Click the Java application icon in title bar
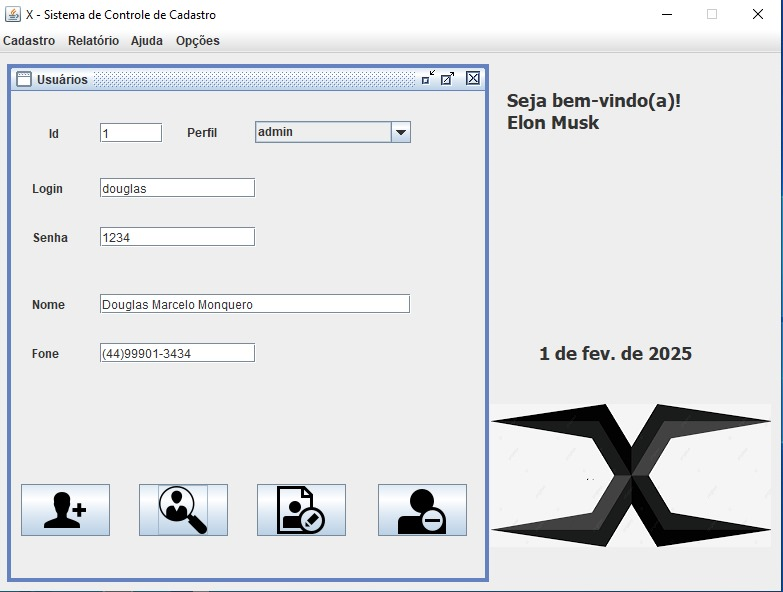 coord(13,14)
